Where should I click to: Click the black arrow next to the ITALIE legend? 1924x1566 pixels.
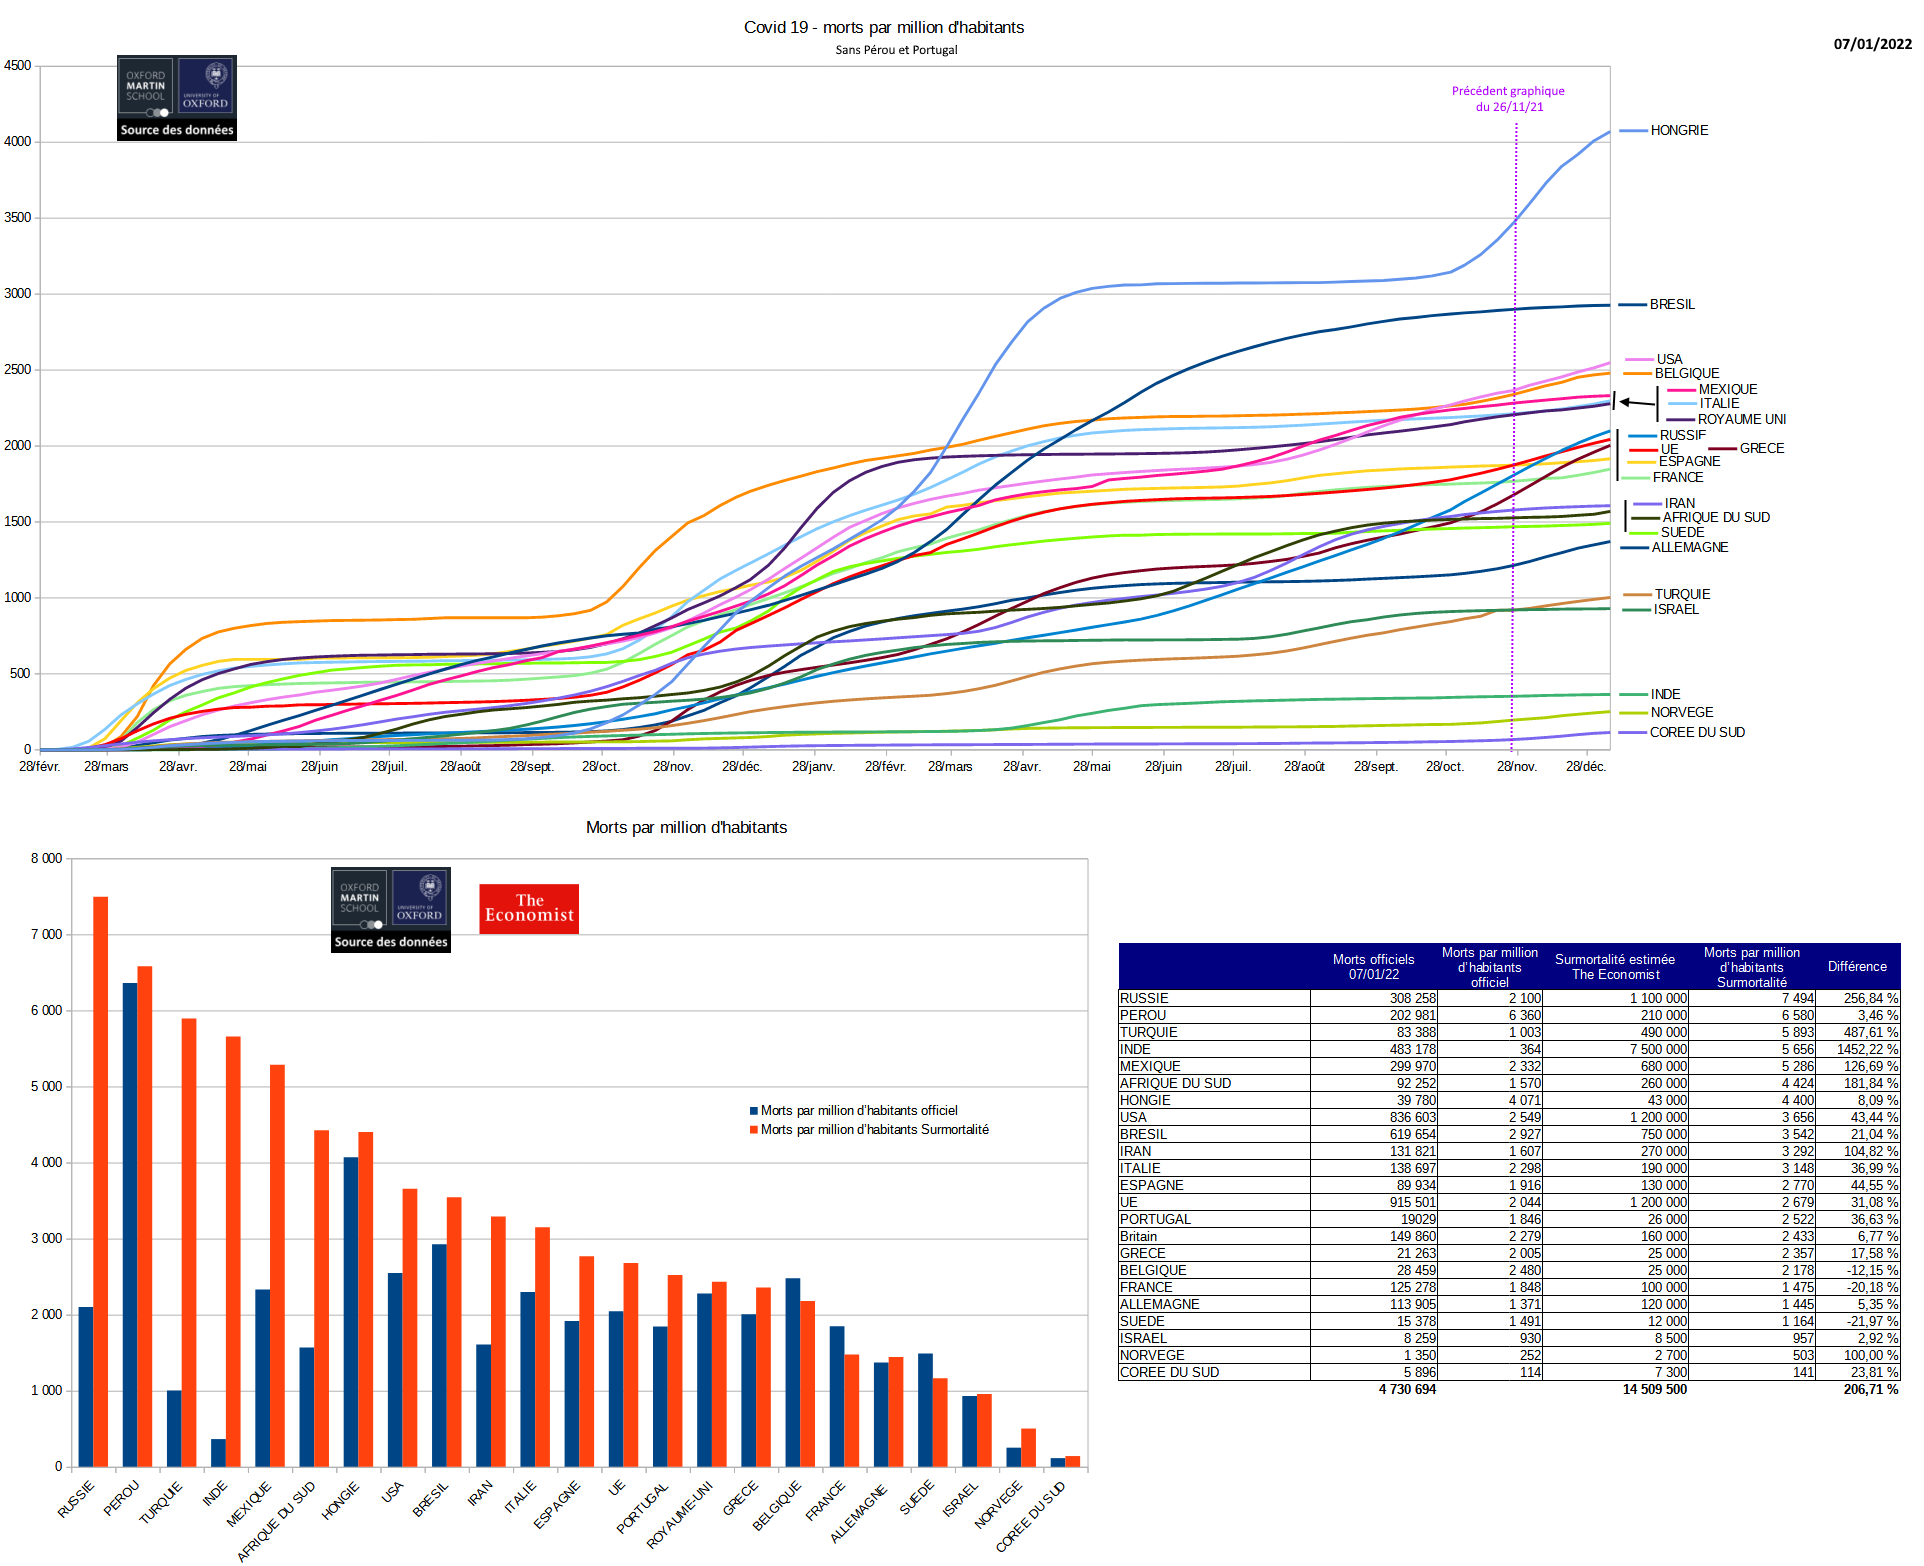click(x=1636, y=402)
